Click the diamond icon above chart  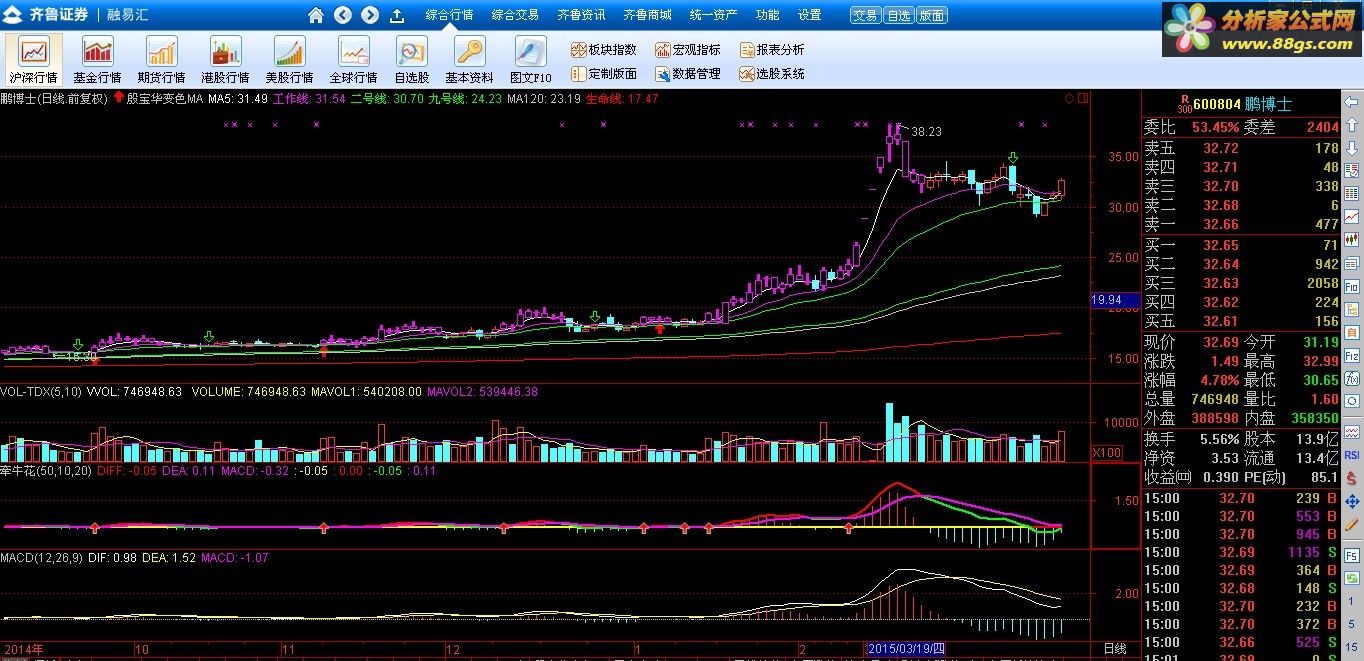pyautogui.click(x=1069, y=98)
